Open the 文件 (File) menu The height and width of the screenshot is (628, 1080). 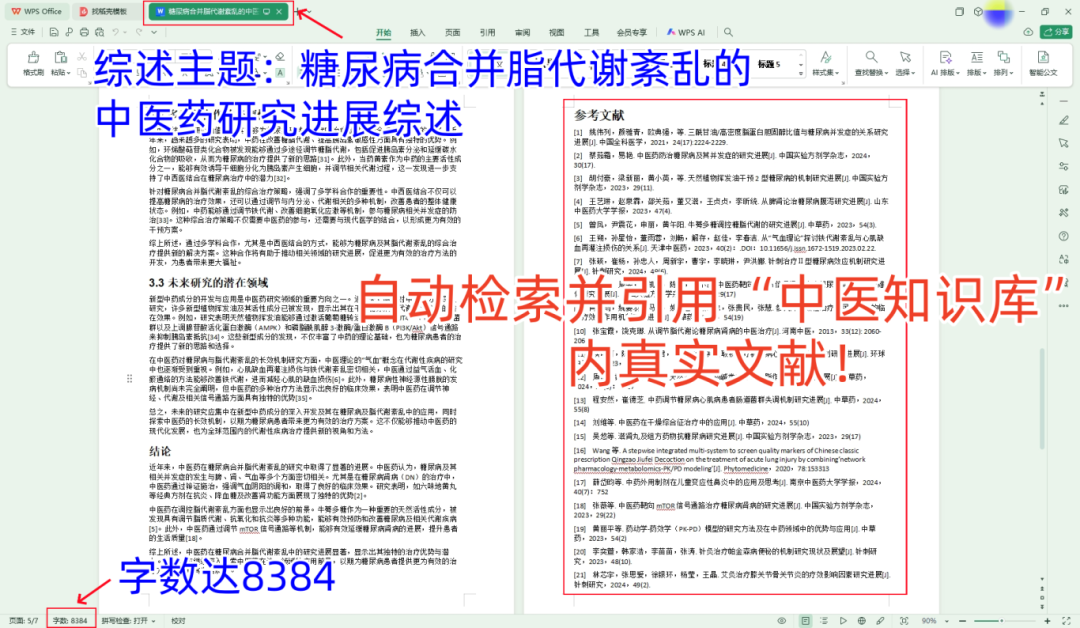[x=23, y=32]
